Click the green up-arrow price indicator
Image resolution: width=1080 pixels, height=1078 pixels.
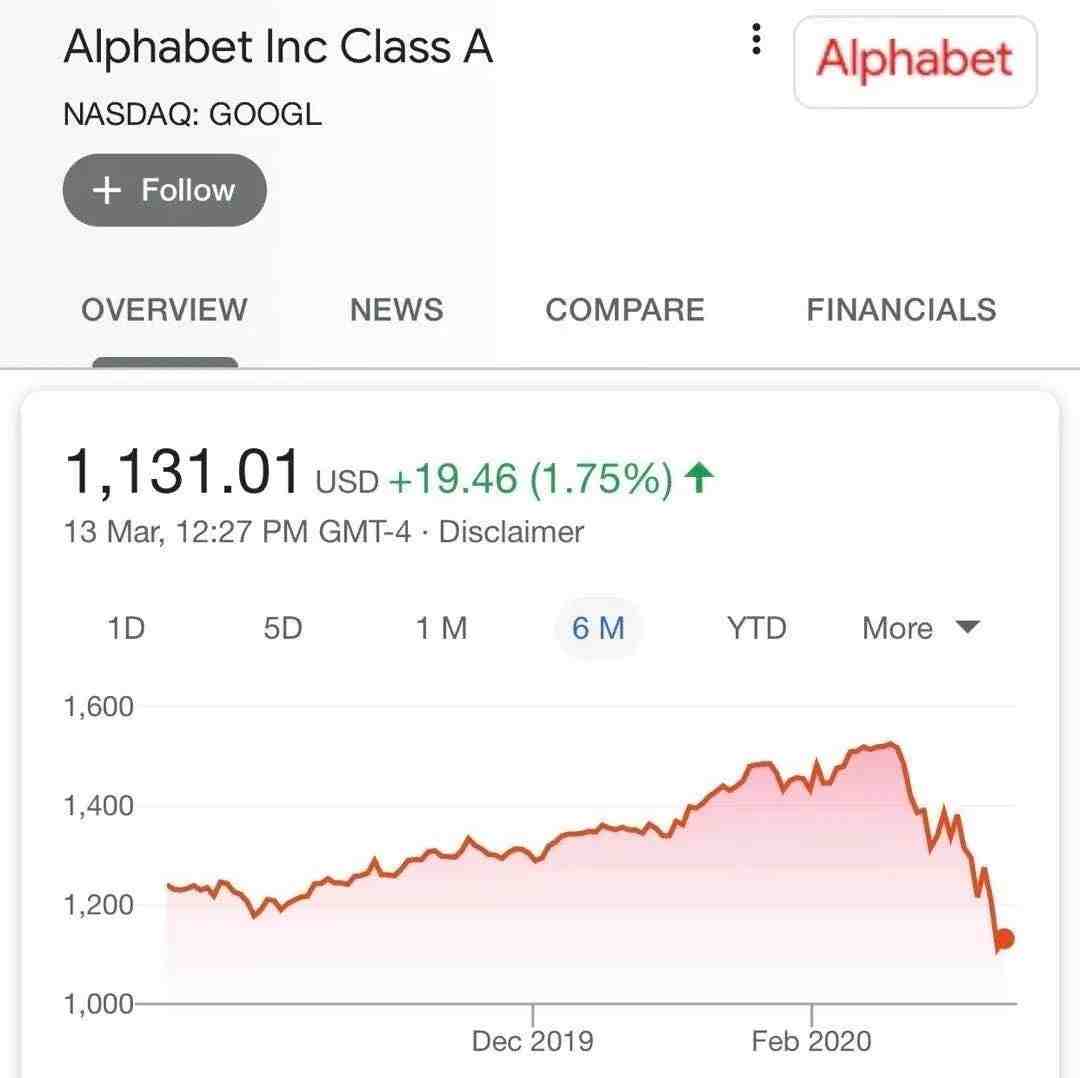pos(699,477)
